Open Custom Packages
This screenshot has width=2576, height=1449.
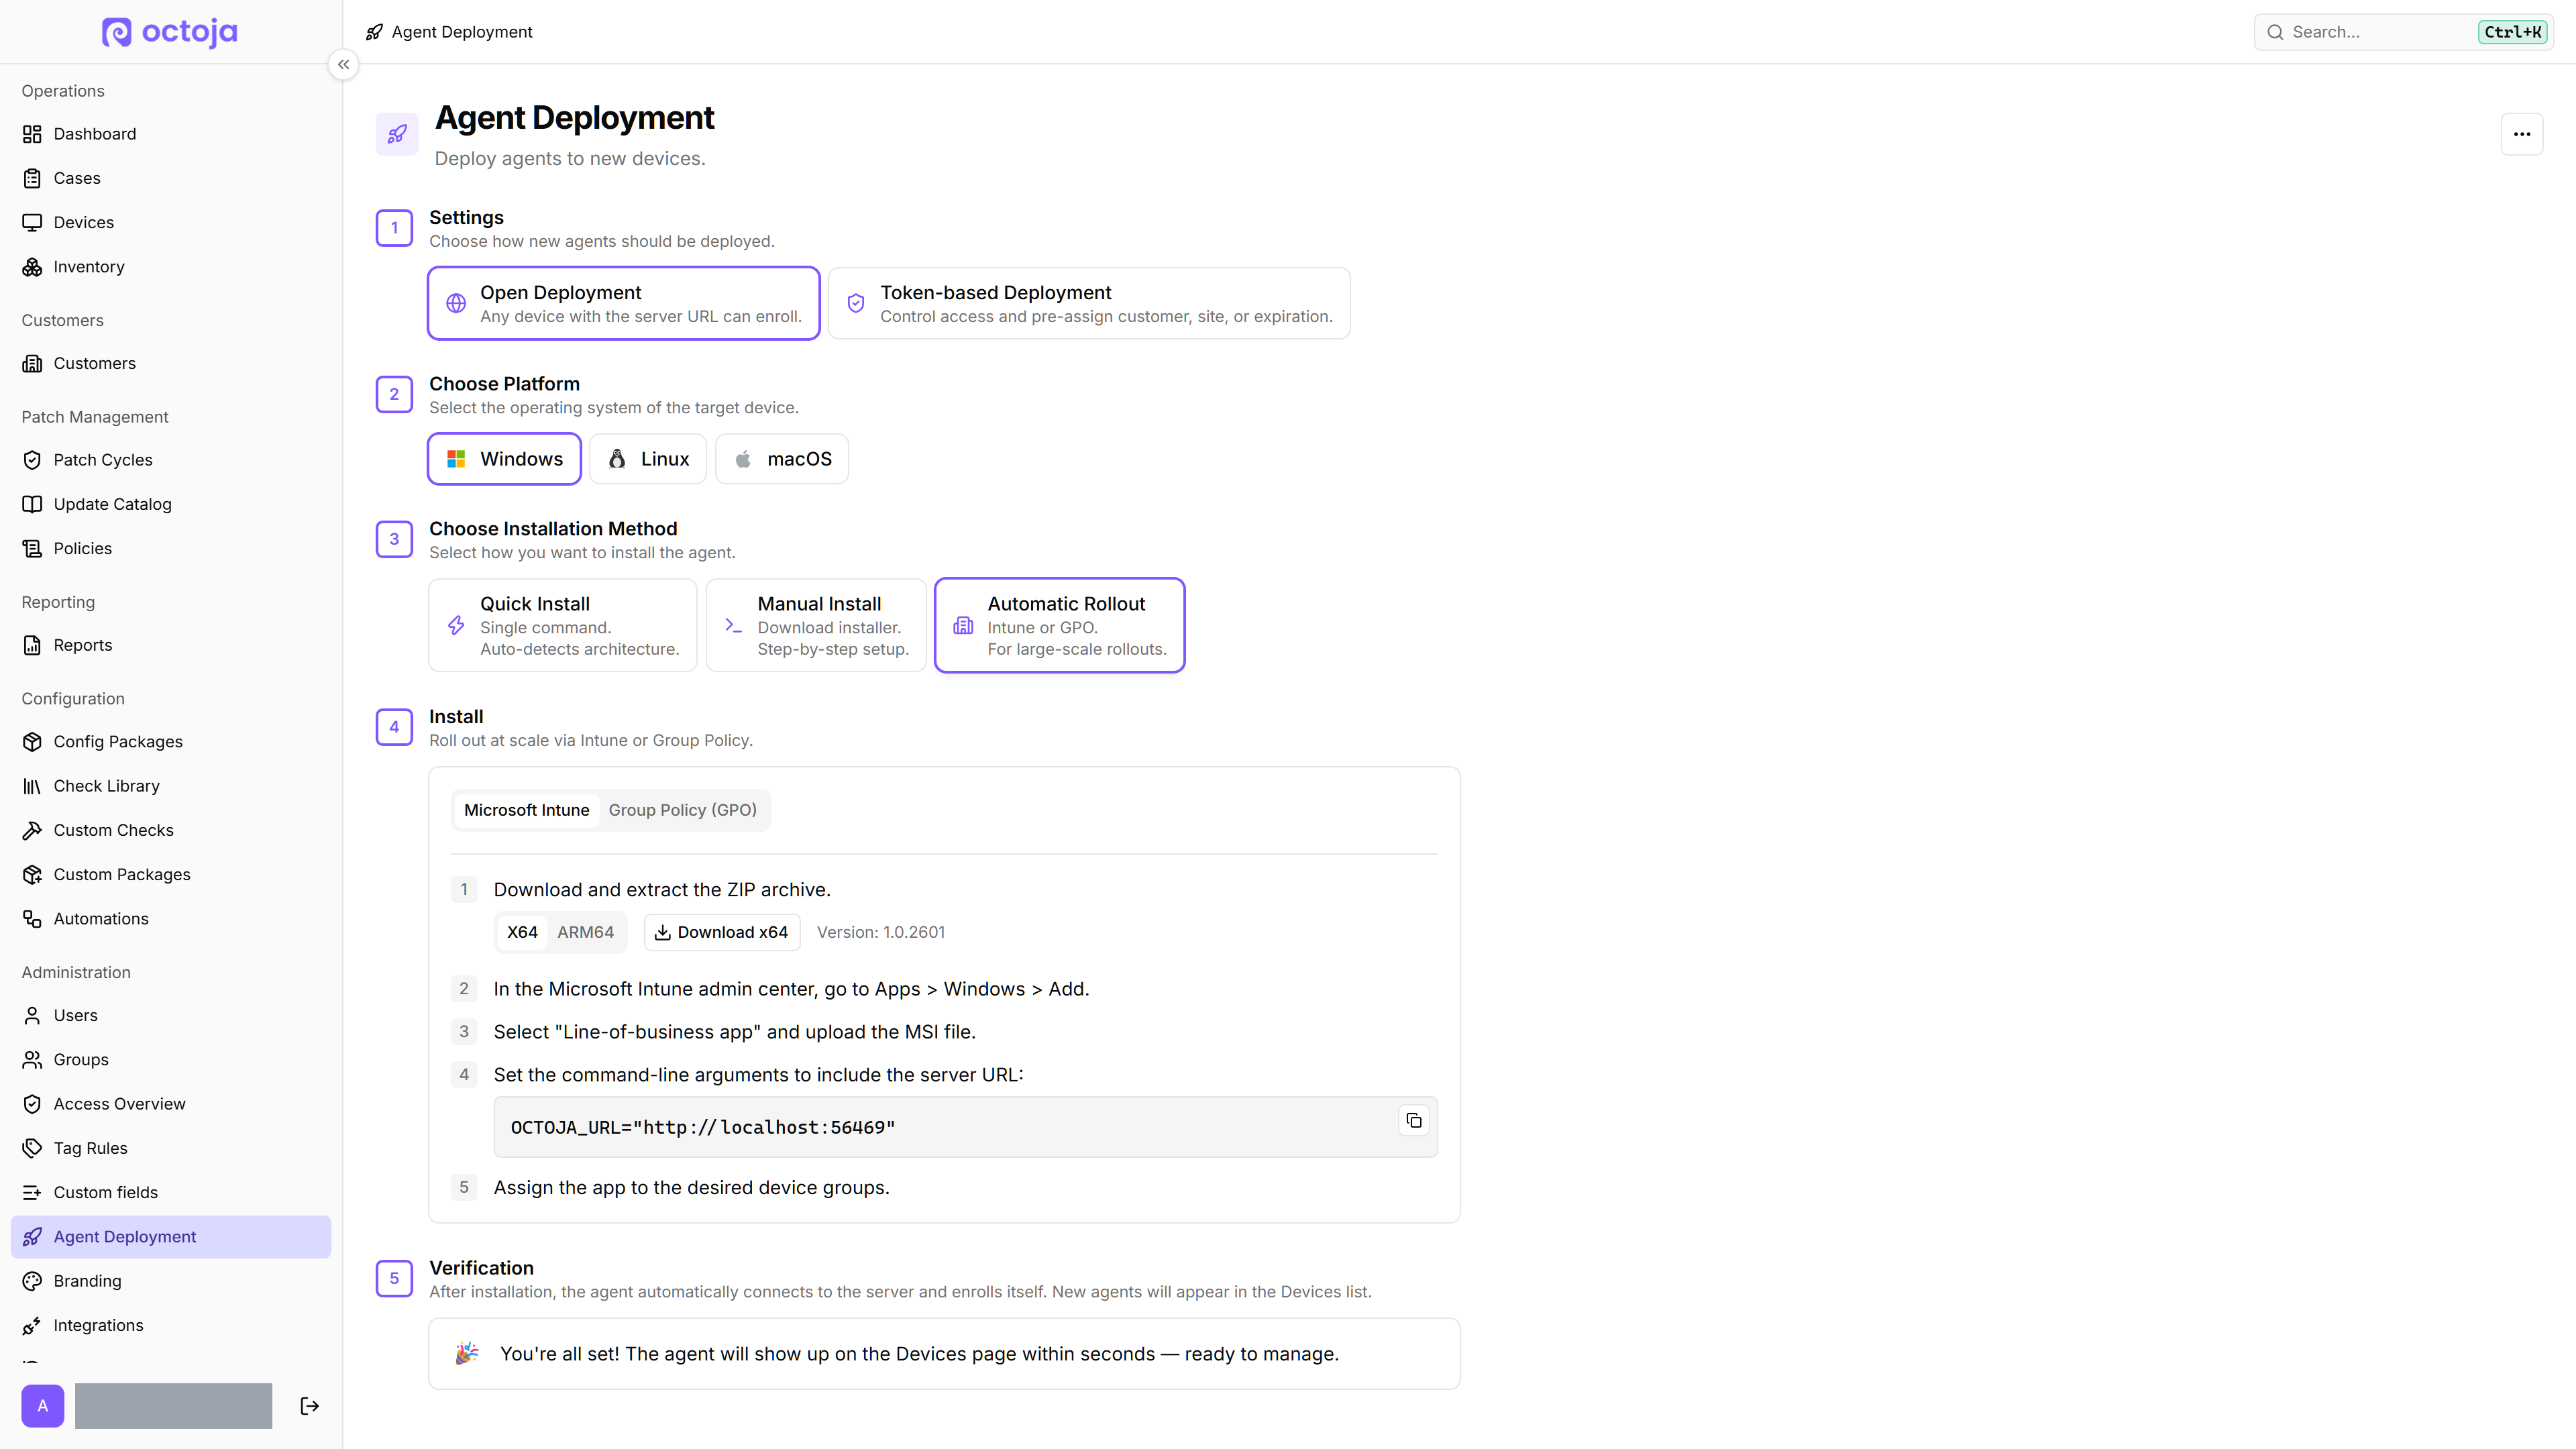(x=171, y=874)
